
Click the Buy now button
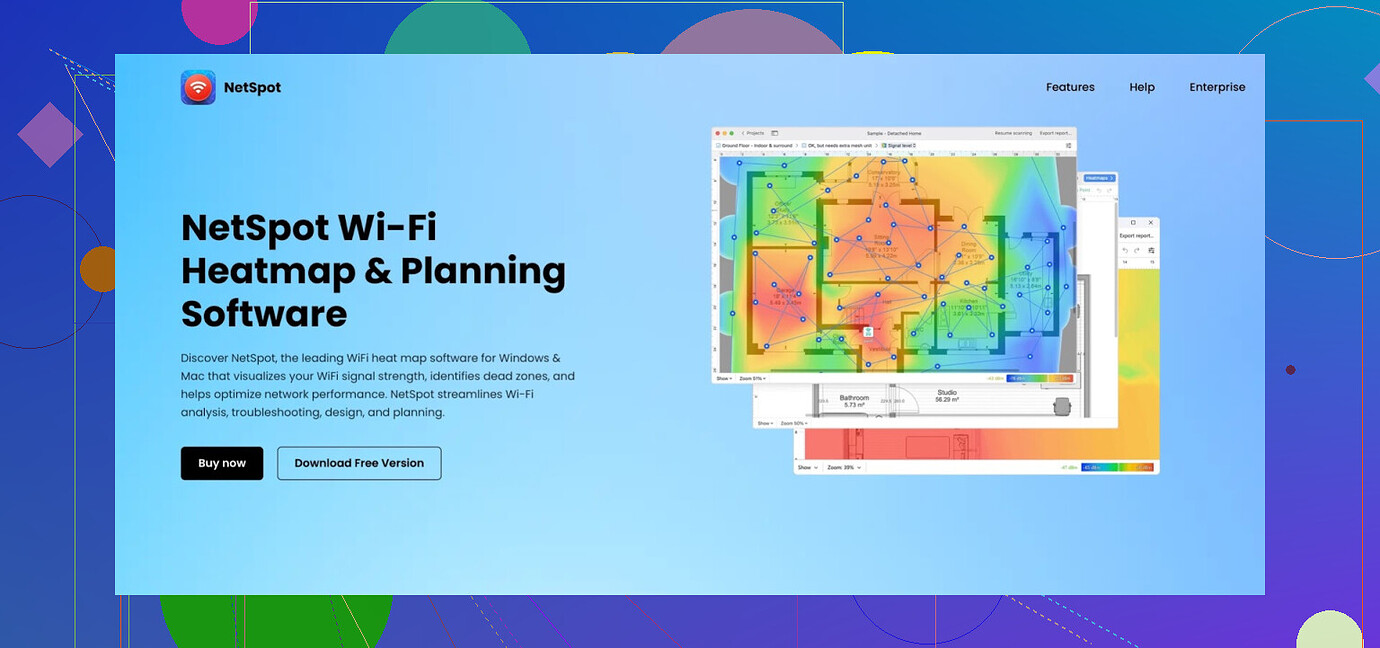pyautogui.click(x=222, y=463)
